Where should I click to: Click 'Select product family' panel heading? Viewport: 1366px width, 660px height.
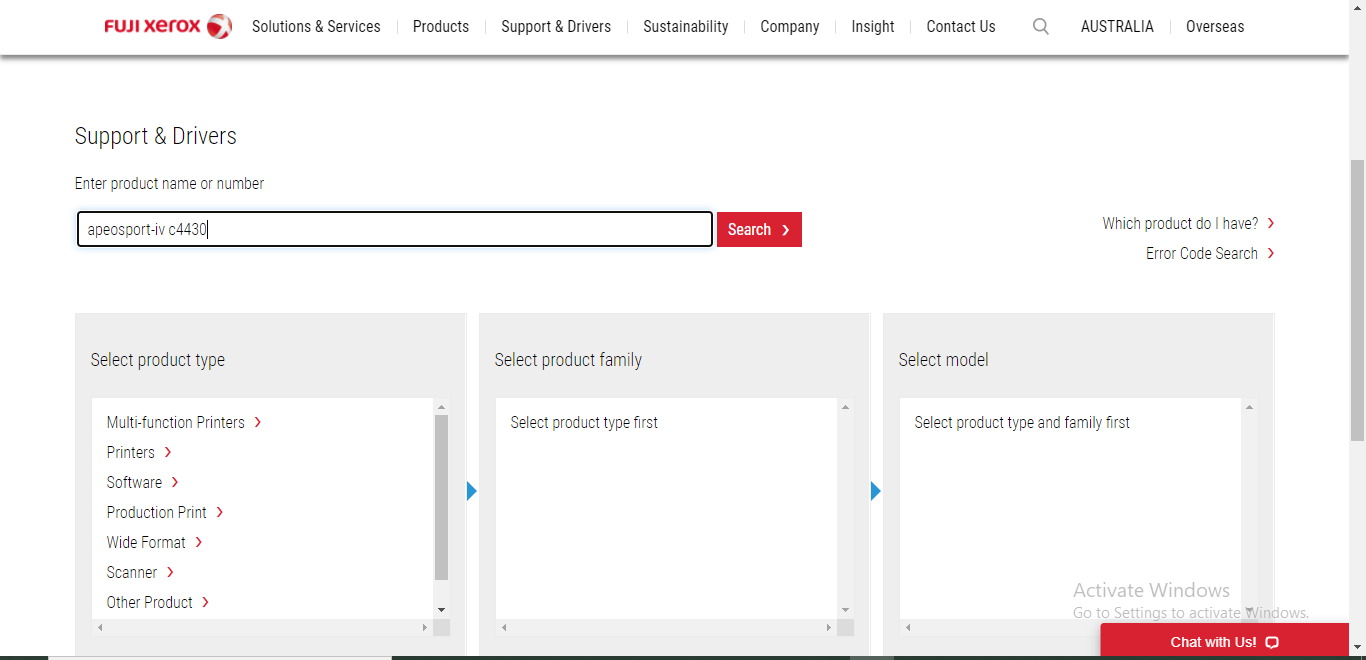click(x=568, y=360)
